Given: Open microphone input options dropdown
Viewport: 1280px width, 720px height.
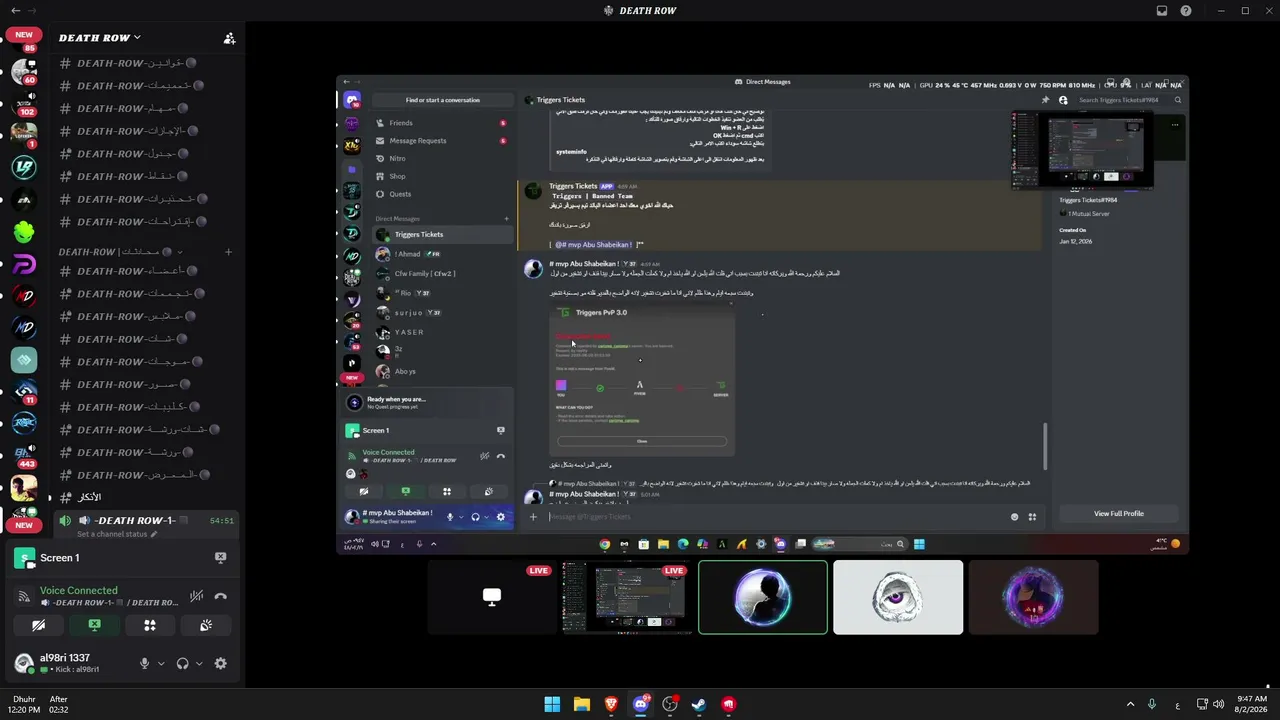Looking at the screenshot, I should point(161,663).
